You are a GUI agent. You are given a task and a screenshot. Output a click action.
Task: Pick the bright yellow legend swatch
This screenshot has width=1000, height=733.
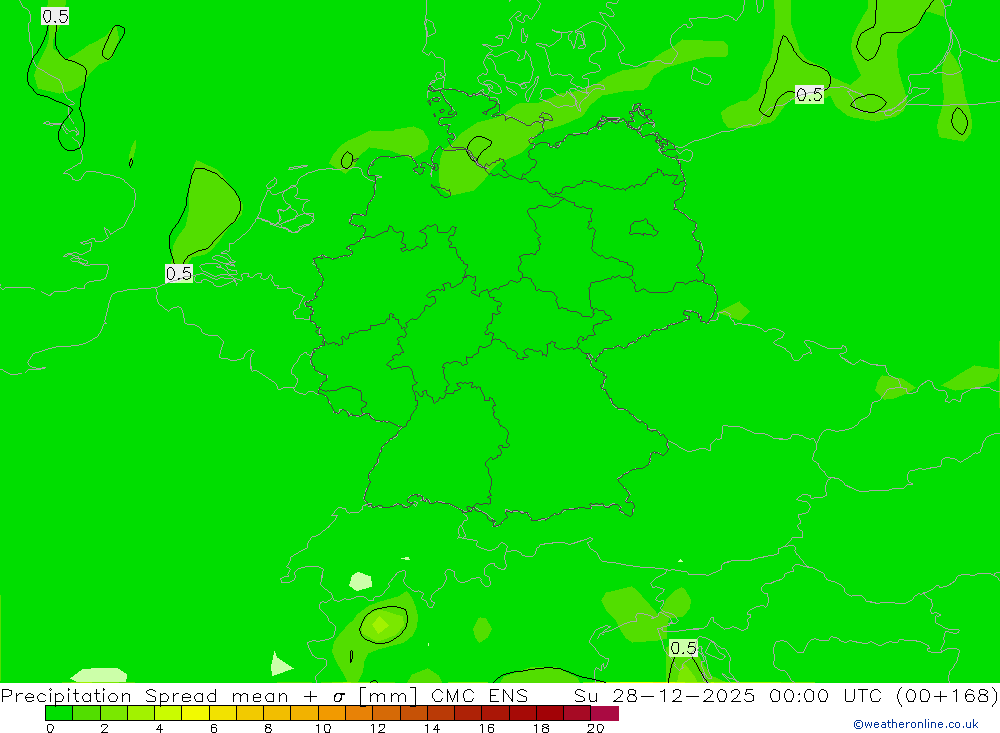(195, 713)
